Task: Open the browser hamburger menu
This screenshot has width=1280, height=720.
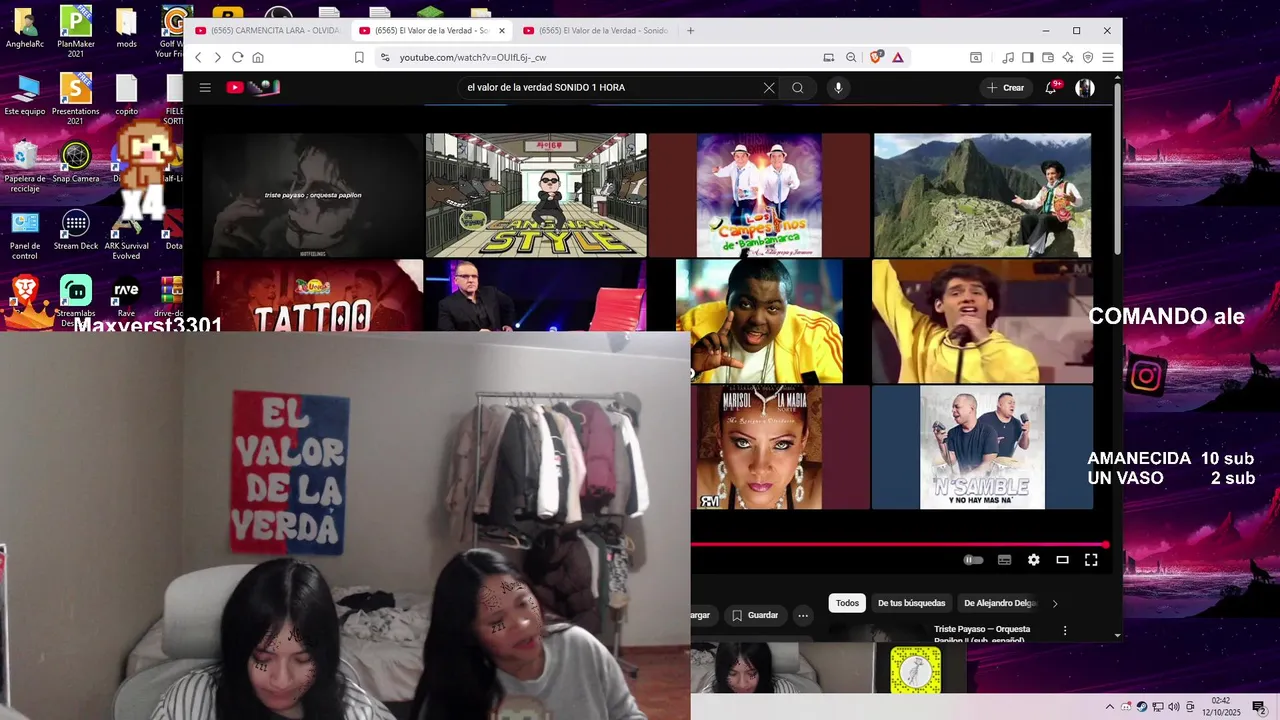Action: point(1107,58)
